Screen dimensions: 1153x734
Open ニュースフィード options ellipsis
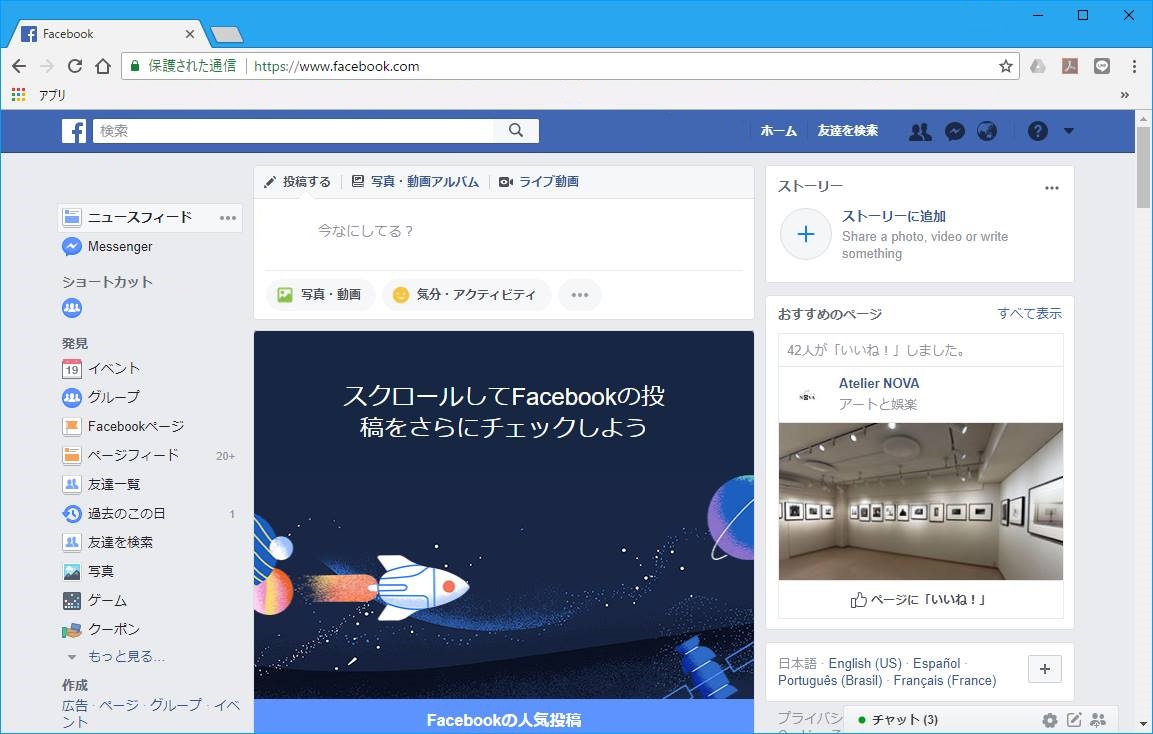228,218
